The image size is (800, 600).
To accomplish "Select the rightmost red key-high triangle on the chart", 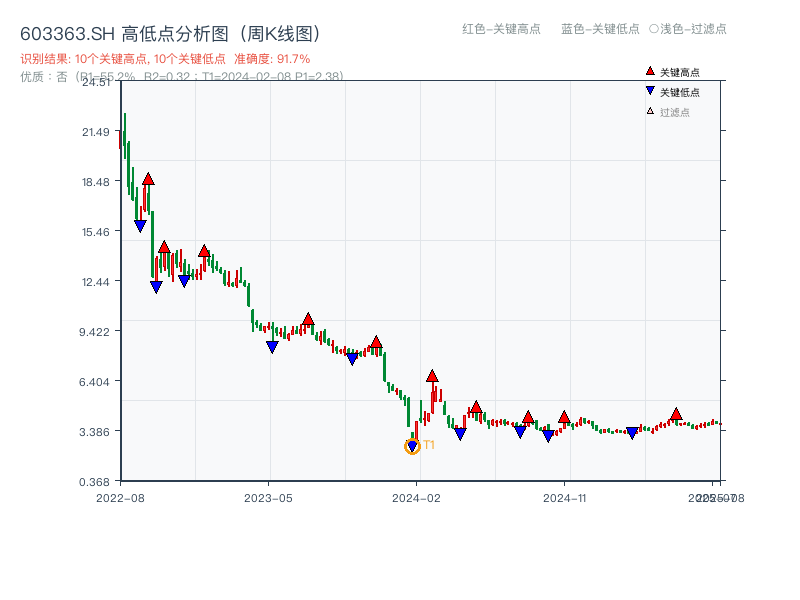I will pos(677,412).
